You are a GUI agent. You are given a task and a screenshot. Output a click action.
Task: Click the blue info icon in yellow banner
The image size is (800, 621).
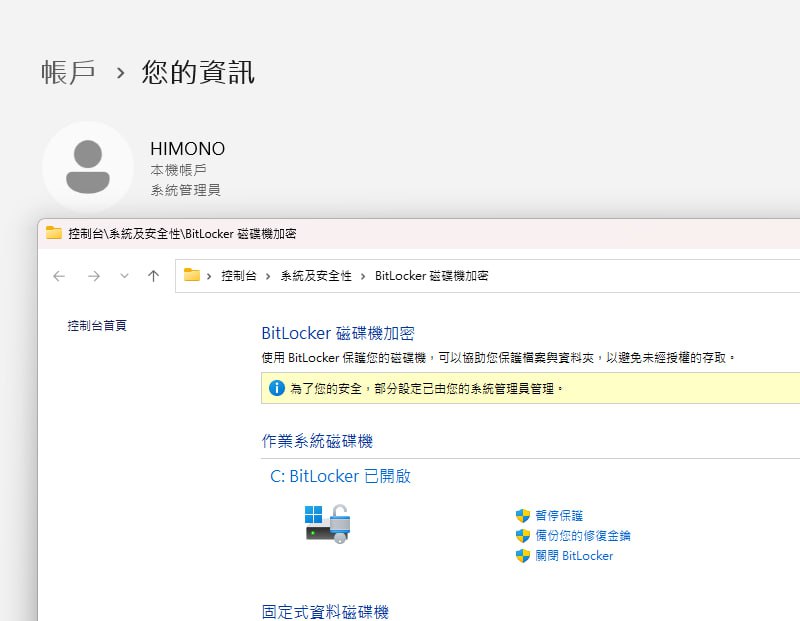tap(277, 388)
